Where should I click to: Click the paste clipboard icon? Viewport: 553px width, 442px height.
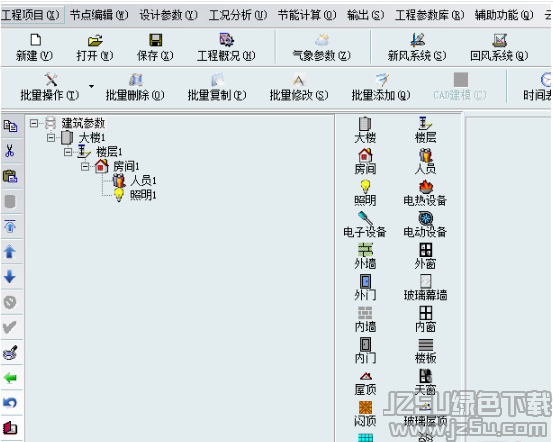coord(10,176)
